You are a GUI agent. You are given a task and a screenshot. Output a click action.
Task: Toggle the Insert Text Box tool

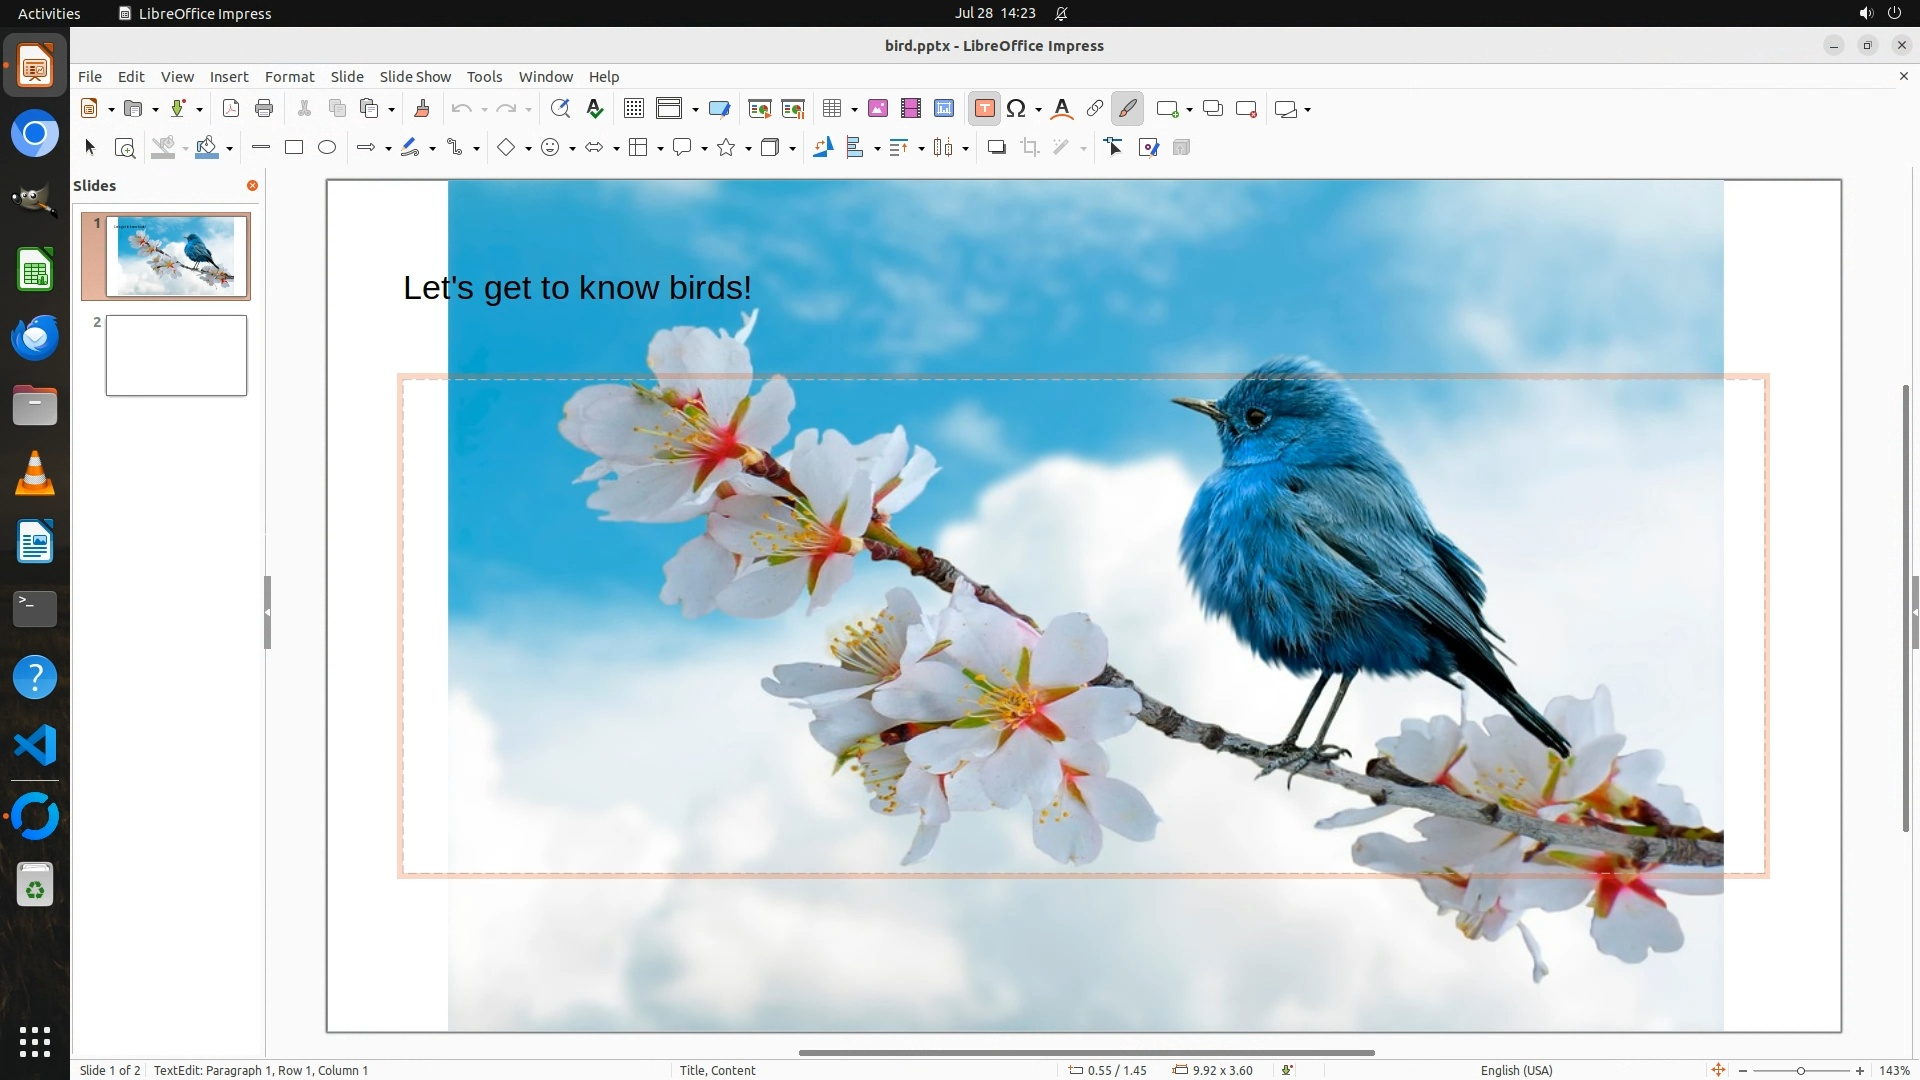tap(984, 109)
